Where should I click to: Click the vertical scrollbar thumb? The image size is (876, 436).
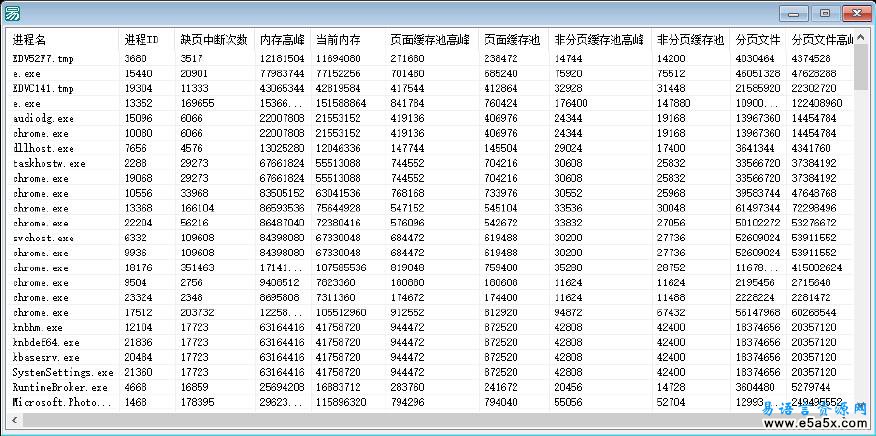click(x=861, y=67)
